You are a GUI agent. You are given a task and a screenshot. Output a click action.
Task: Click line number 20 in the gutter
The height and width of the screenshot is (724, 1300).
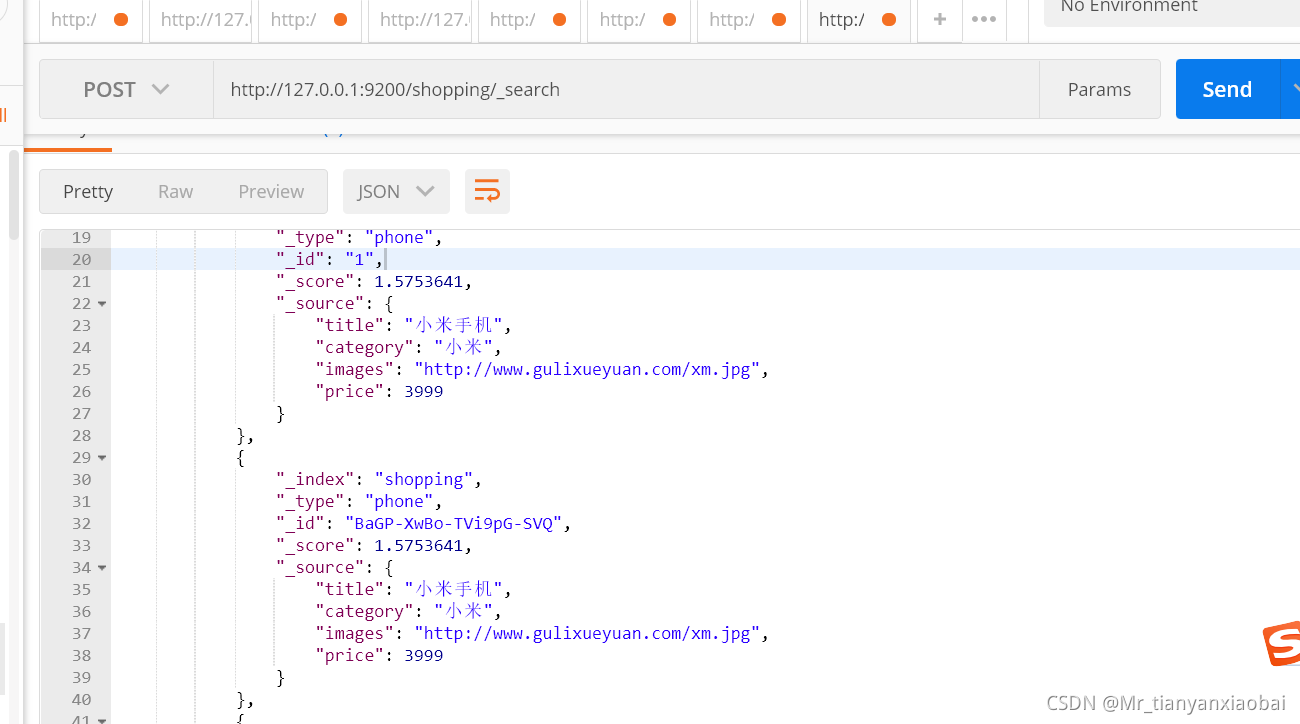pos(81,259)
